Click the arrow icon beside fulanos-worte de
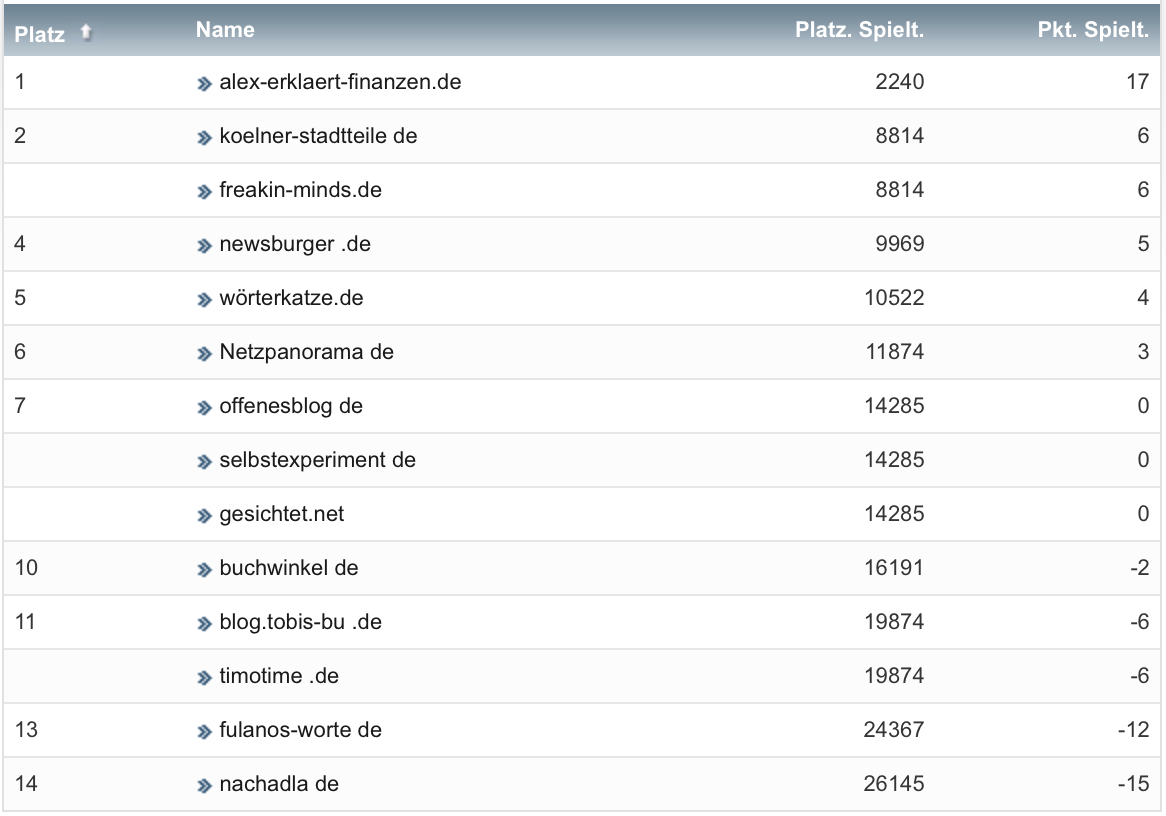The image size is (1166, 816). point(204,731)
